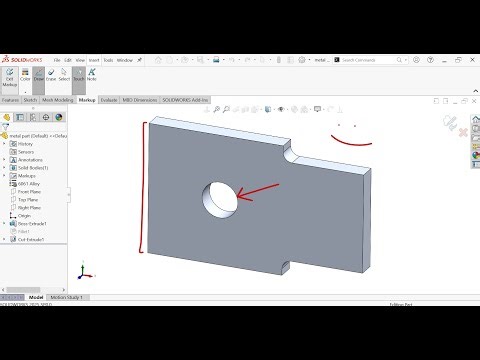
Task: Click the Open document icon
Action: pyautogui.click(x=184, y=60)
